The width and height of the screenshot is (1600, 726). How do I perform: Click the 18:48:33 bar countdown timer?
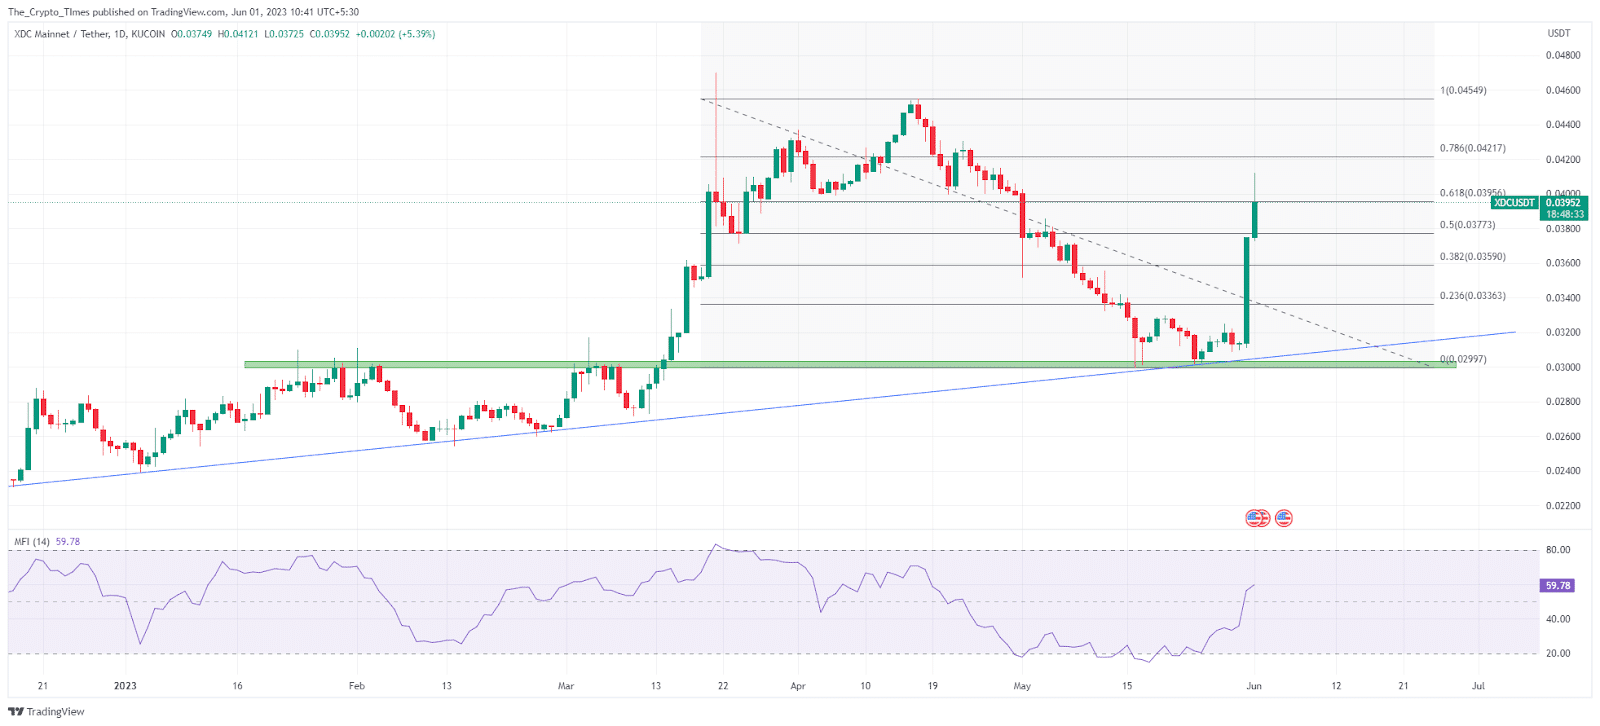pyautogui.click(x=1565, y=214)
